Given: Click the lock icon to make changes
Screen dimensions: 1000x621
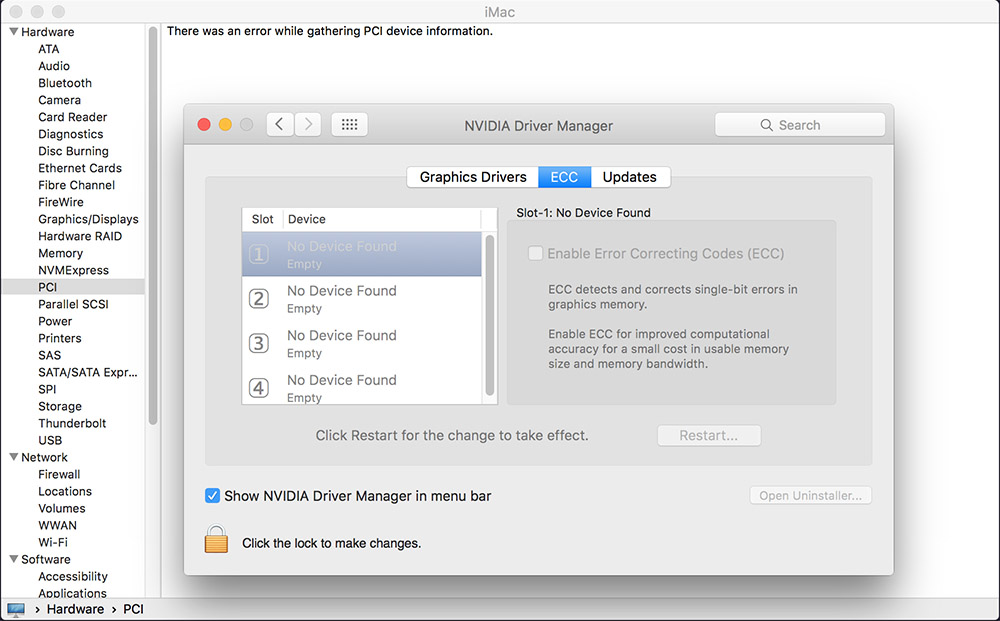Looking at the screenshot, I should pos(216,539).
